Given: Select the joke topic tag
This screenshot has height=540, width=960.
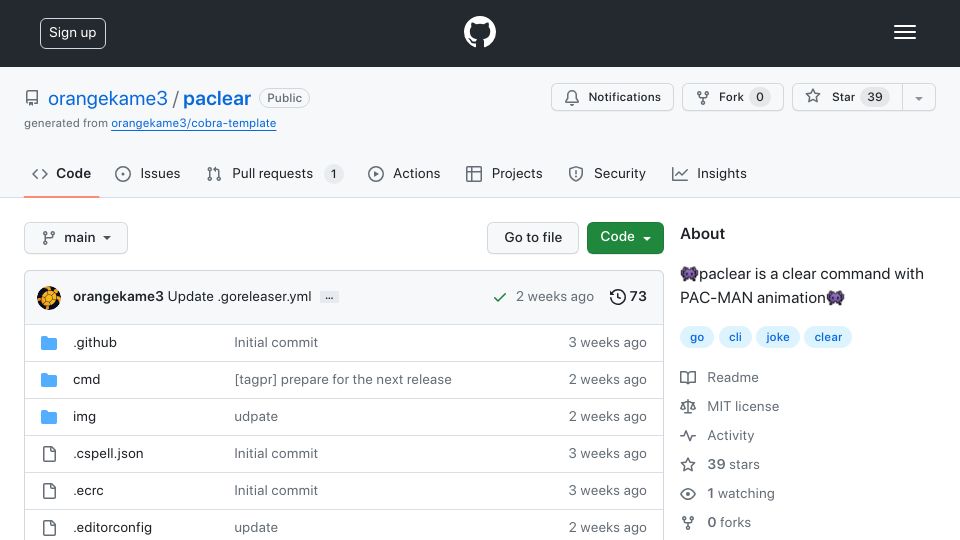Looking at the screenshot, I should [778, 337].
